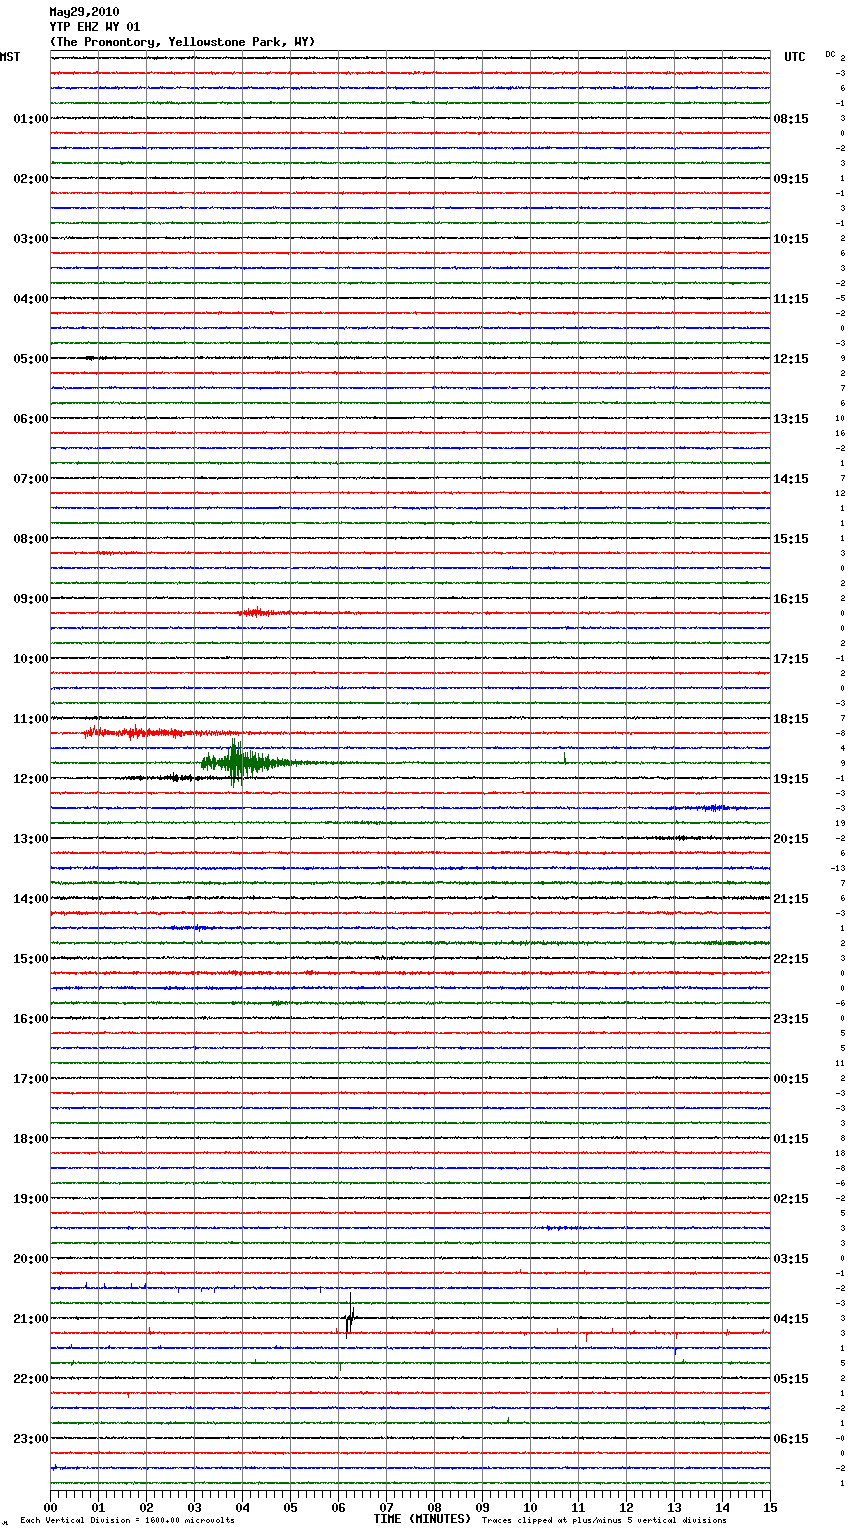Click the '10:00' MST time label
The height and width of the screenshot is (1534, 850).
tap(30, 659)
